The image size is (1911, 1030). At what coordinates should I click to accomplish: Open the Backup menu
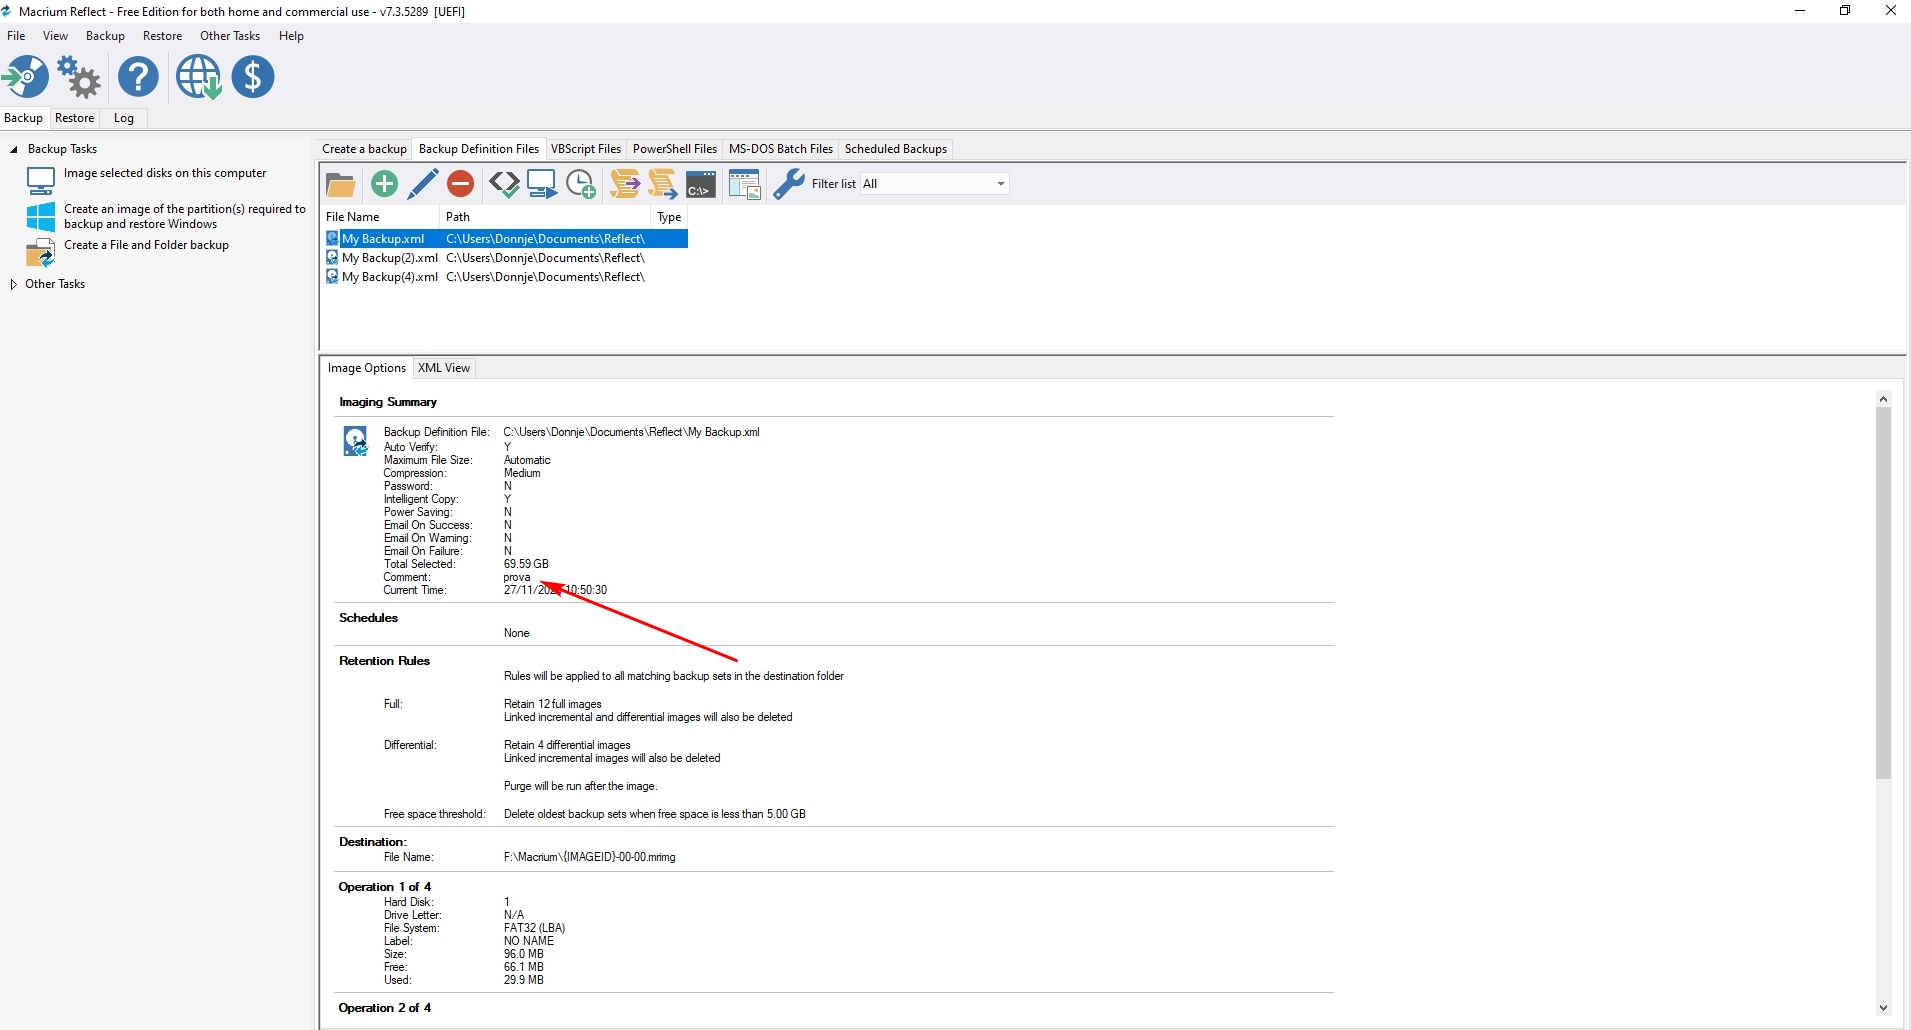point(105,36)
